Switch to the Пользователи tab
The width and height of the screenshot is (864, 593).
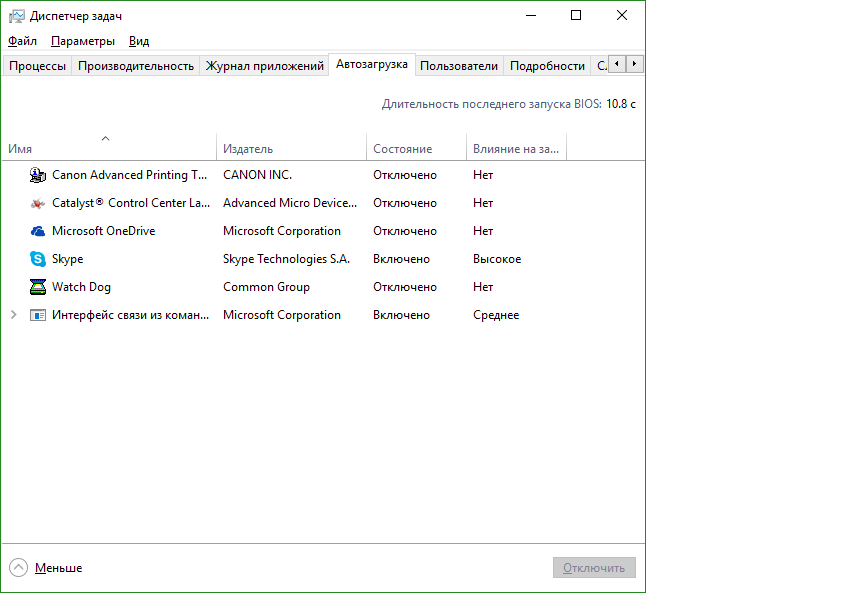(458, 66)
